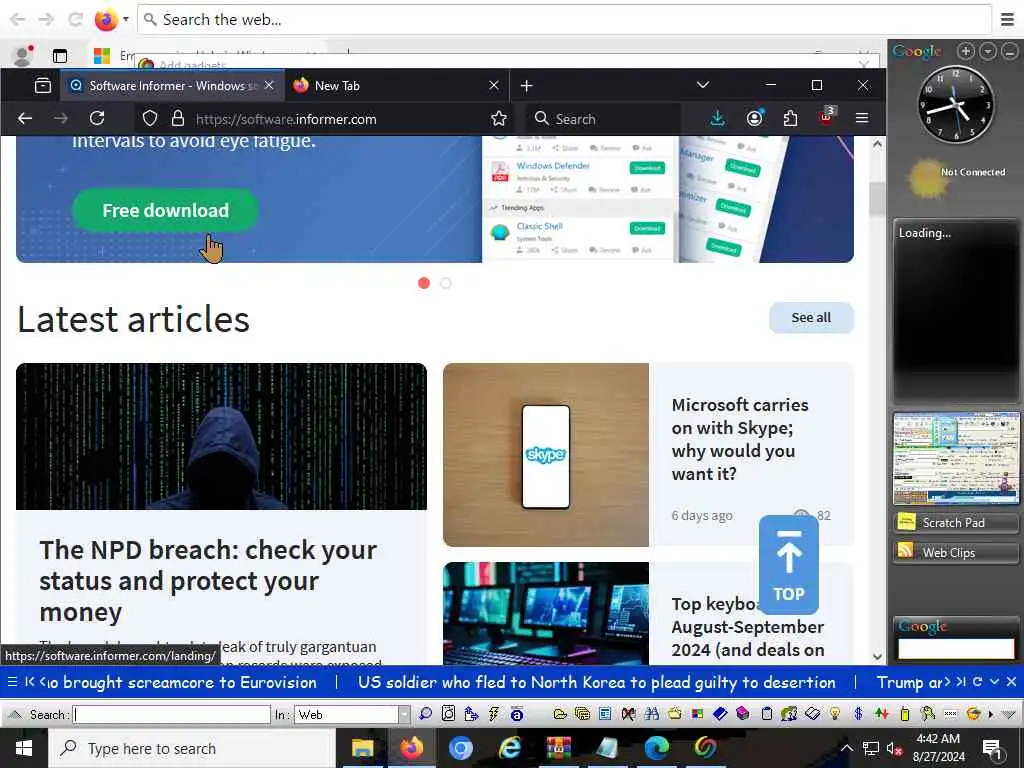Click the dollar sign icon in bottom toolbar
1024x768 pixels.
pyautogui.click(x=858, y=714)
